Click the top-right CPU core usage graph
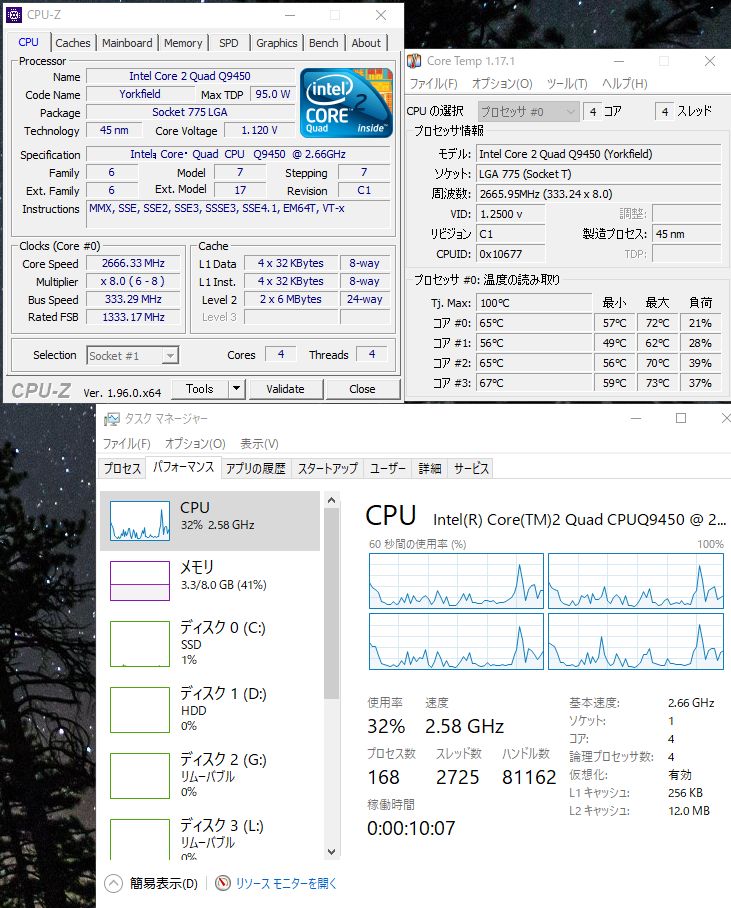The image size is (731, 908). point(636,581)
